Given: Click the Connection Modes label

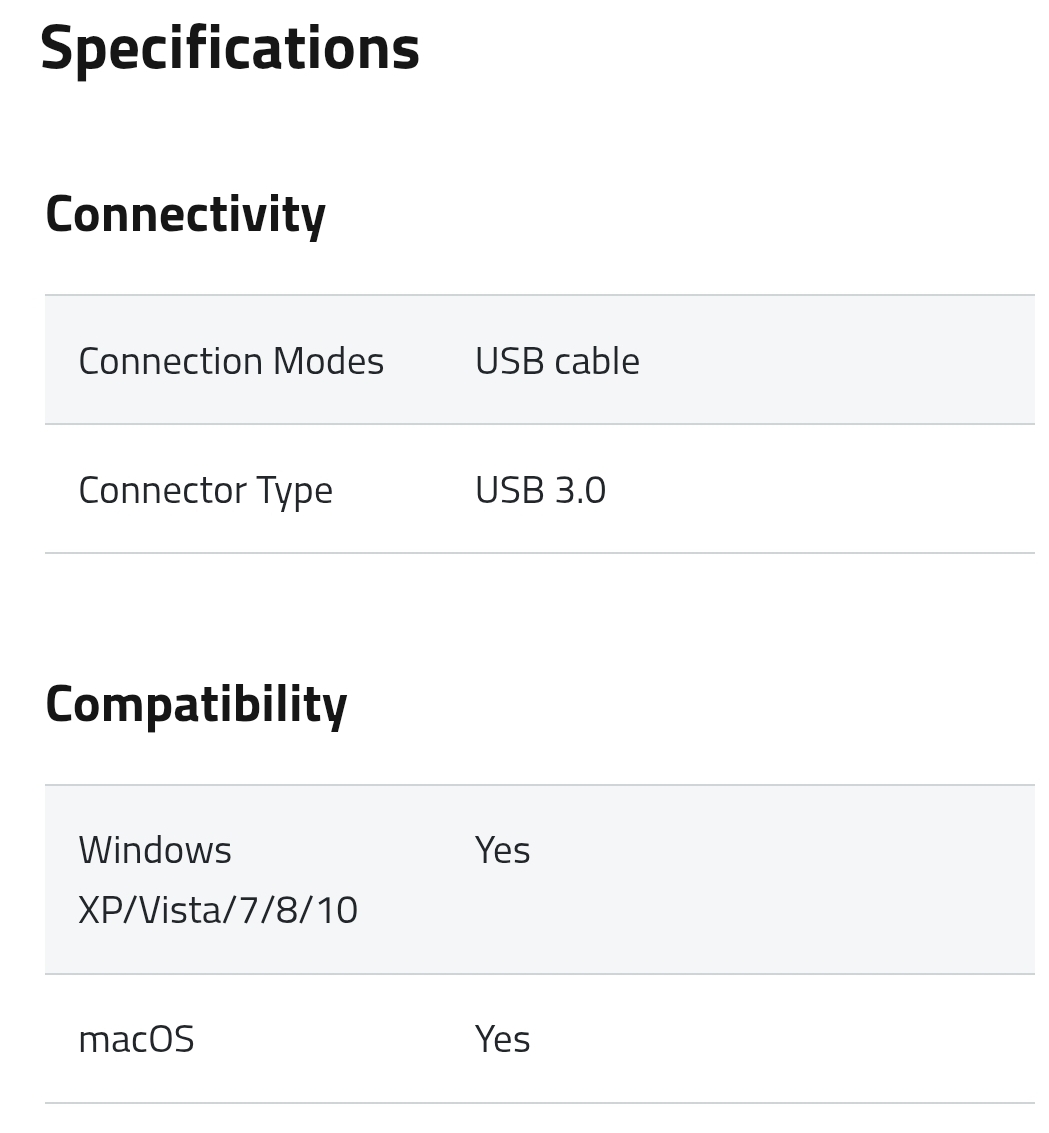Looking at the screenshot, I should pyautogui.click(x=231, y=361).
